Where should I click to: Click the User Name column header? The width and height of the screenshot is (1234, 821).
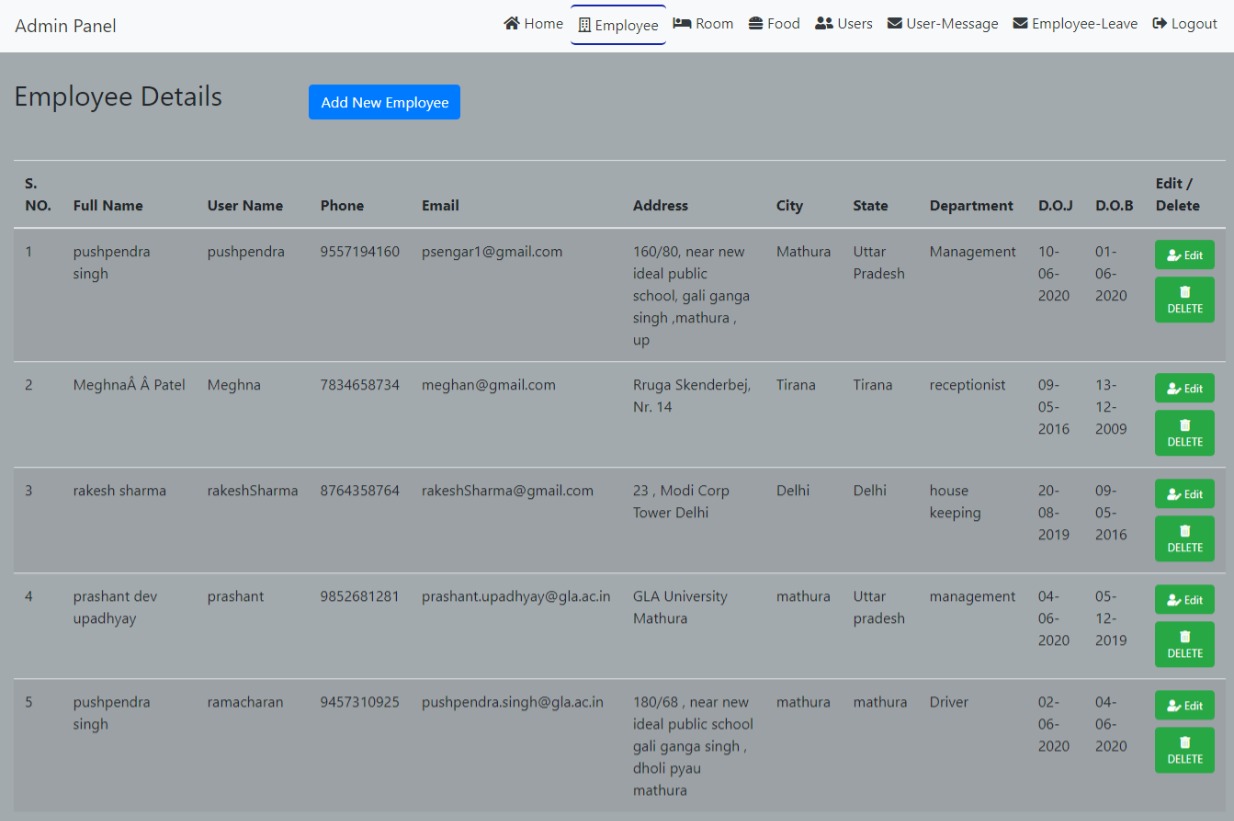(245, 205)
